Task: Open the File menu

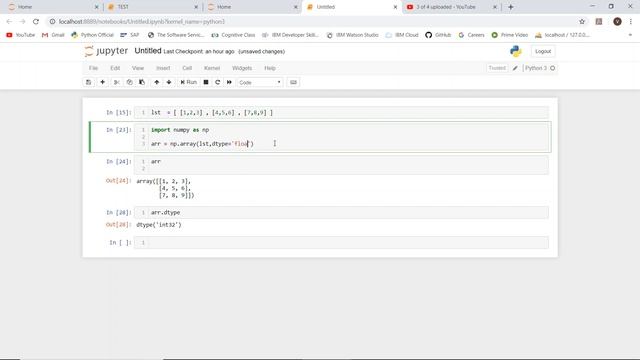Action: tap(93, 68)
